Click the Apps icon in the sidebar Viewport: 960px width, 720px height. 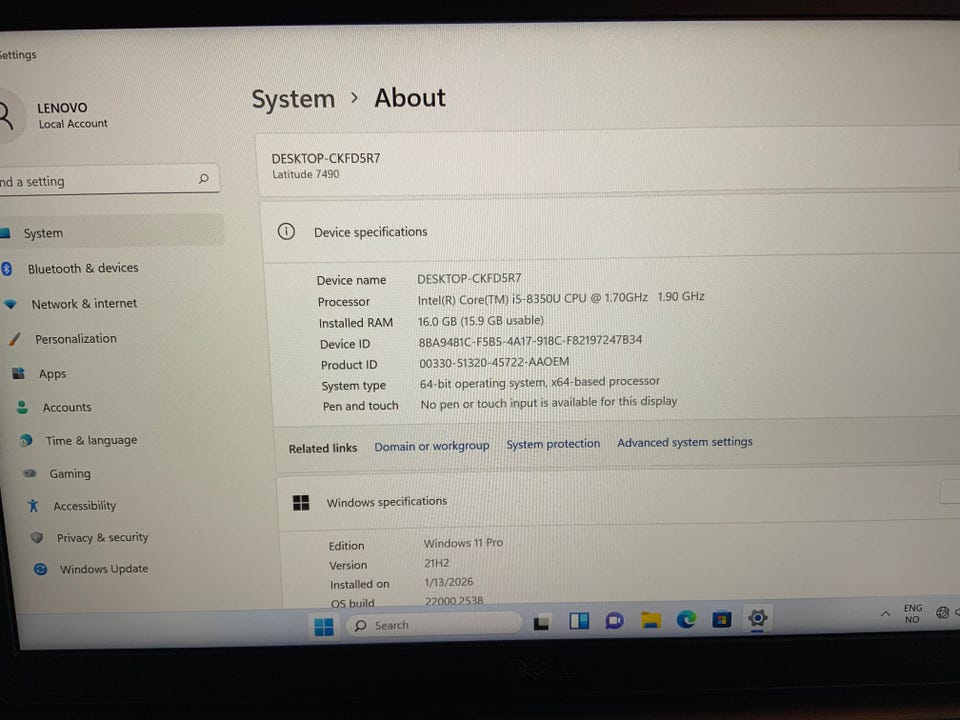click(18, 373)
